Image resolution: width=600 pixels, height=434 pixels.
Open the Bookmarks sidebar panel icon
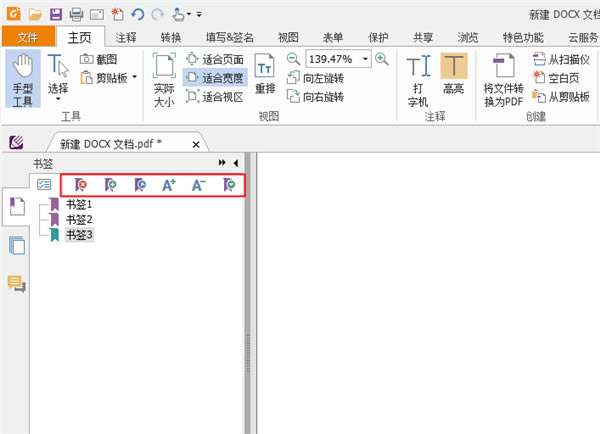click(17, 206)
